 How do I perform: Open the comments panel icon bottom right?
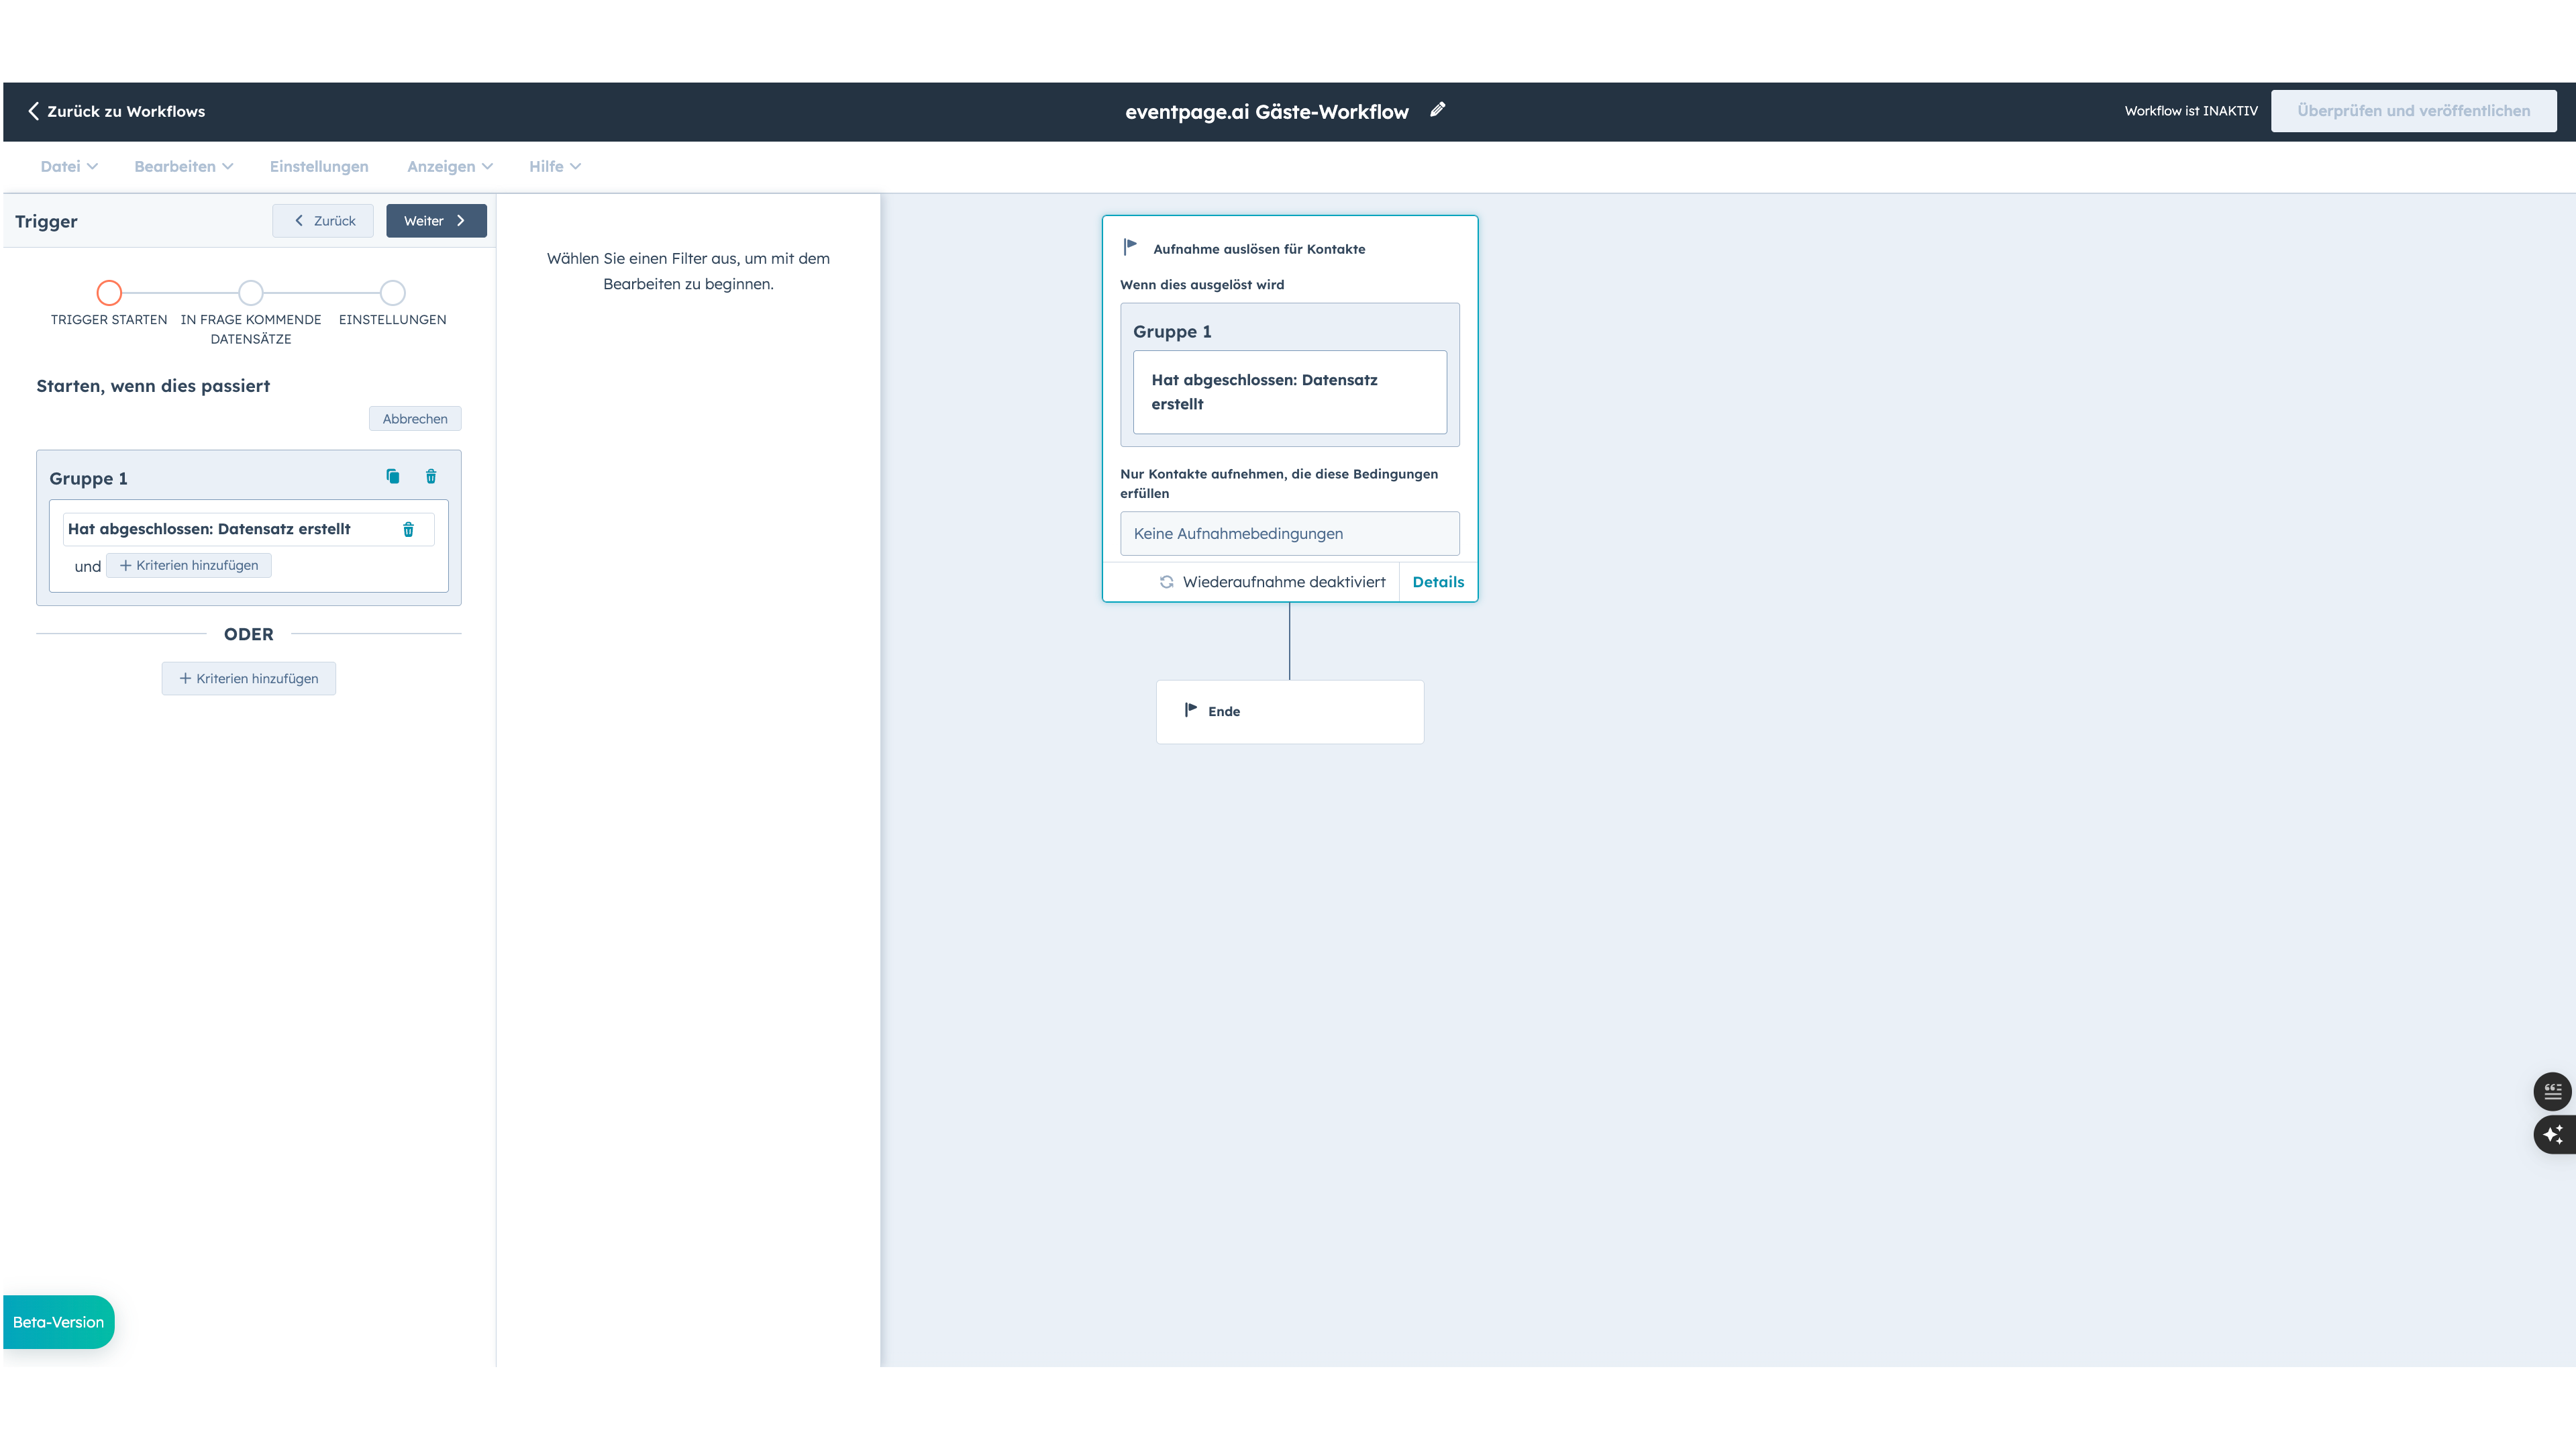tap(2553, 1091)
